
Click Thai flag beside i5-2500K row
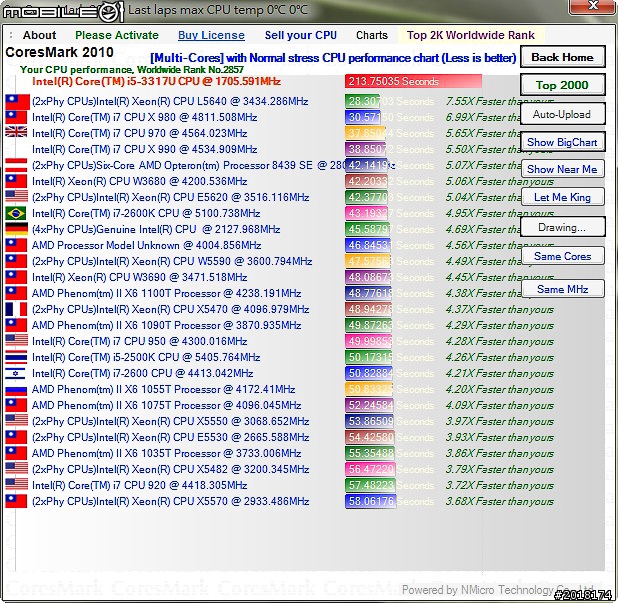17,357
